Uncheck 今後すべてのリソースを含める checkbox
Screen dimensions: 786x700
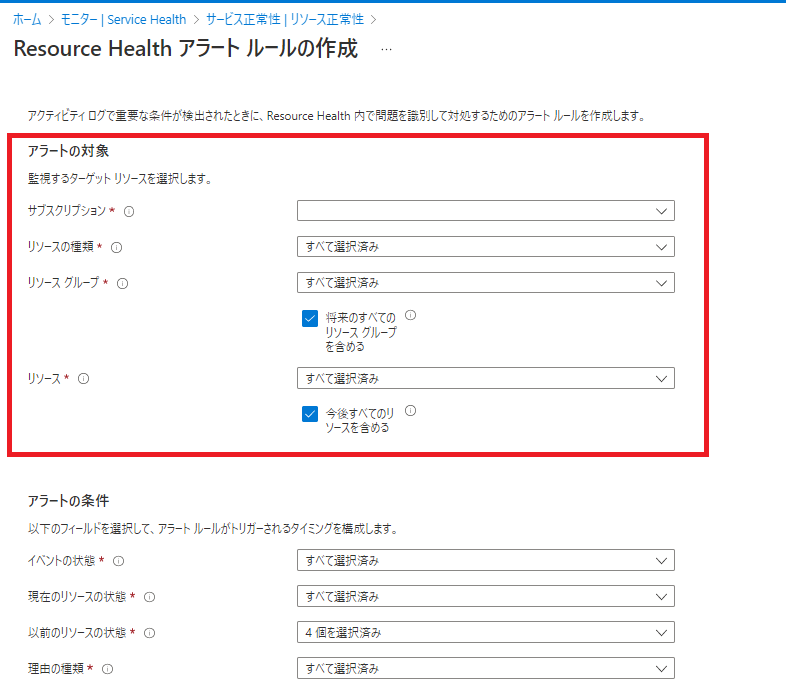click(310, 414)
